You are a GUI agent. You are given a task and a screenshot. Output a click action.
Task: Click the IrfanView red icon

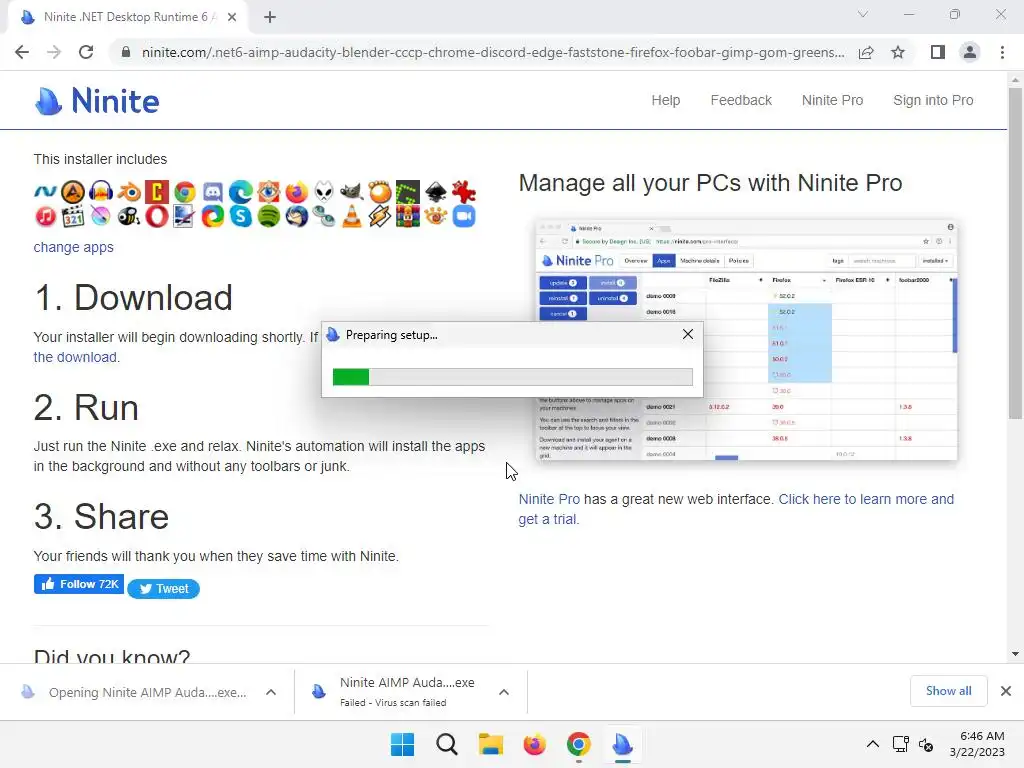[464, 192]
